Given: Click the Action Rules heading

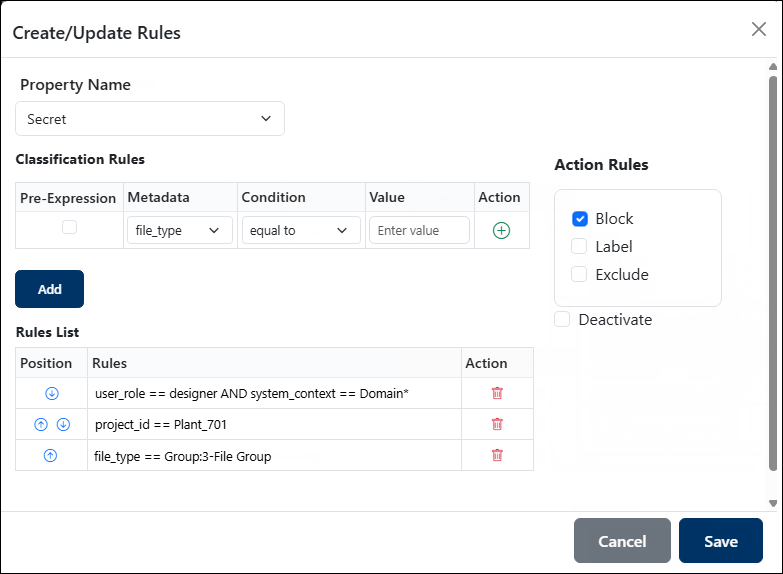Looking at the screenshot, I should (x=601, y=164).
